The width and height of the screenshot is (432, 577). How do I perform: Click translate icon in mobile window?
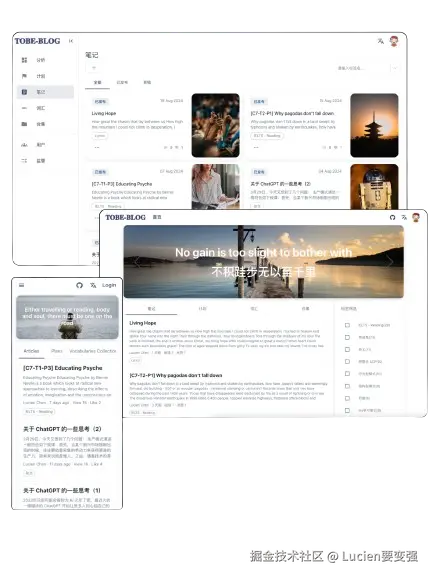(93, 285)
